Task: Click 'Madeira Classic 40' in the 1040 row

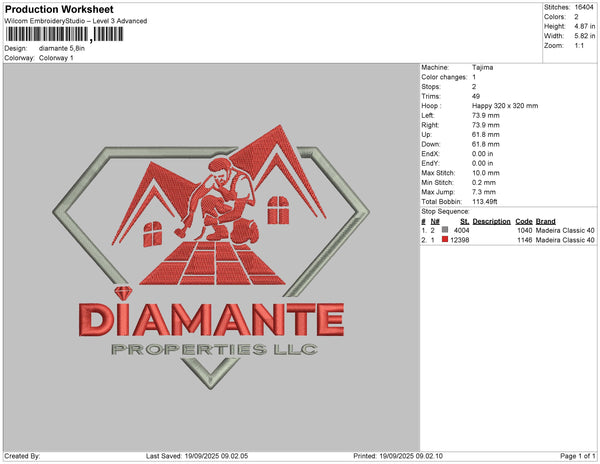Action: pyautogui.click(x=565, y=230)
